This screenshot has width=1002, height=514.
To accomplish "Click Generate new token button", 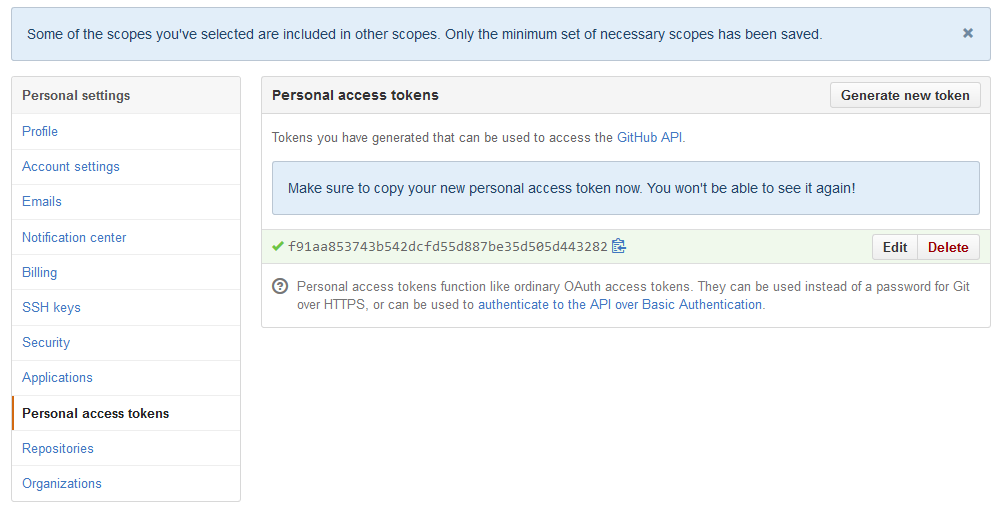I will (x=905, y=95).
